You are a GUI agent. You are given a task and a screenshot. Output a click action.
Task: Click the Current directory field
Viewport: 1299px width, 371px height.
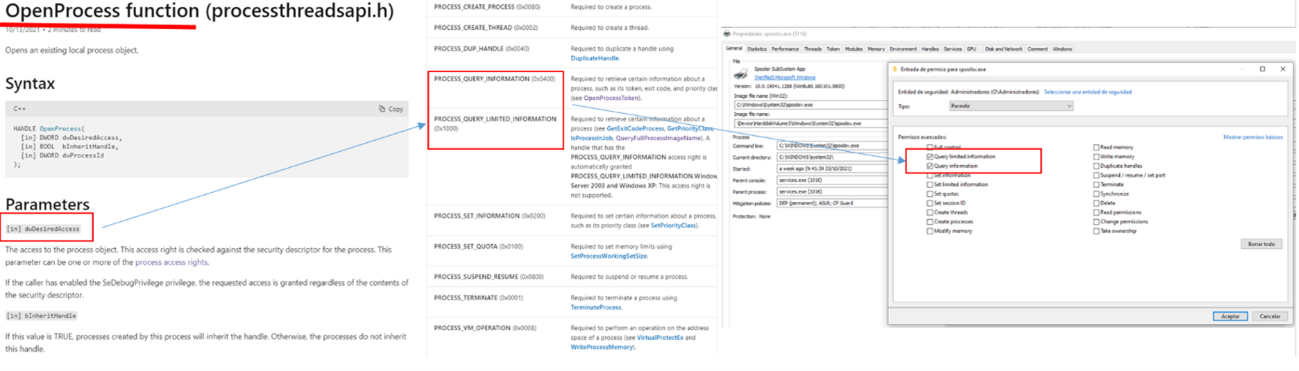(833, 157)
